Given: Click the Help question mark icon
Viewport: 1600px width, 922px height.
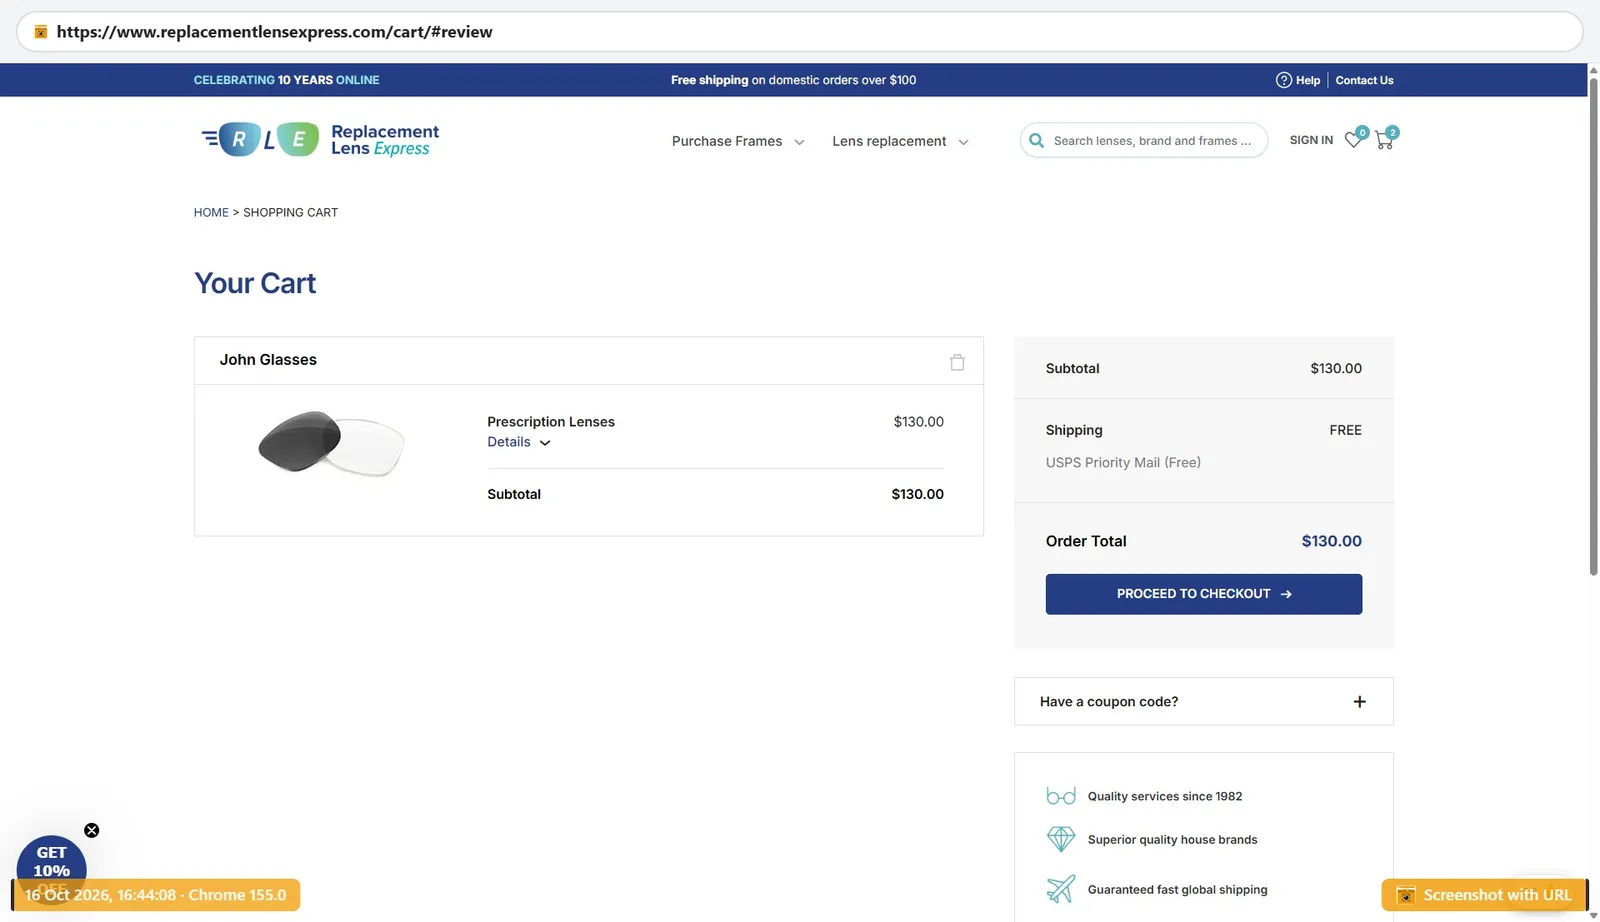Looking at the screenshot, I should [x=1284, y=80].
